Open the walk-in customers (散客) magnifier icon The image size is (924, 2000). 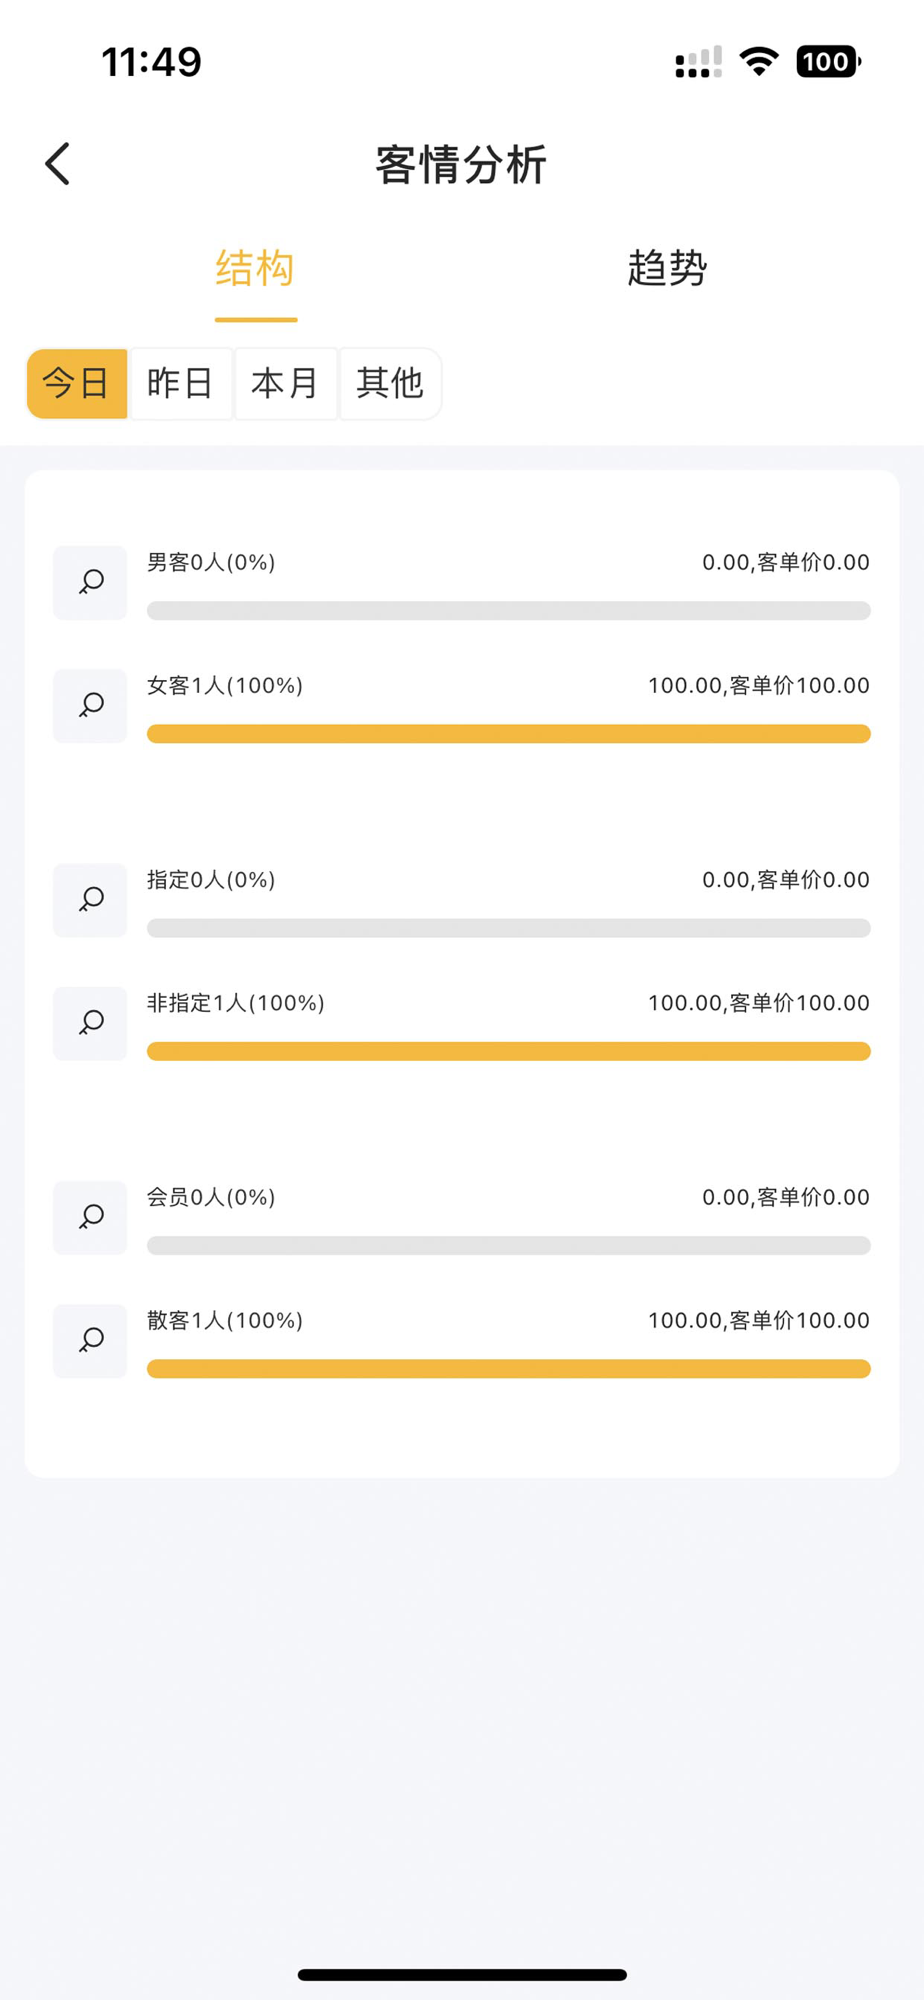(x=90, y=1340)
